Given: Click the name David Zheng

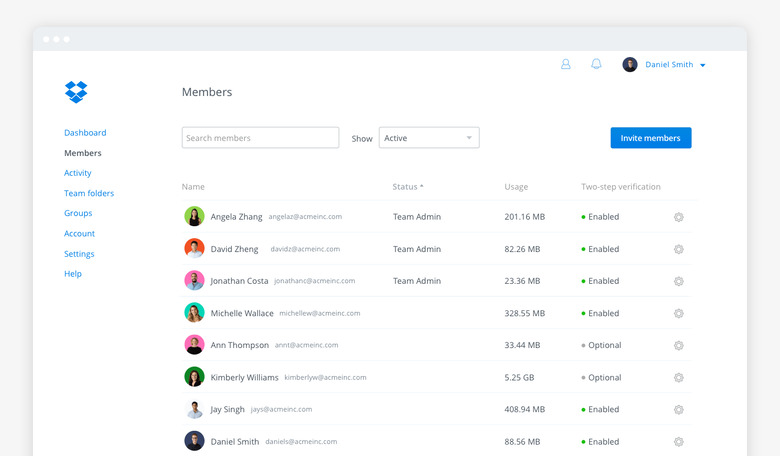Looking at the screenshot, I should 234,249.
